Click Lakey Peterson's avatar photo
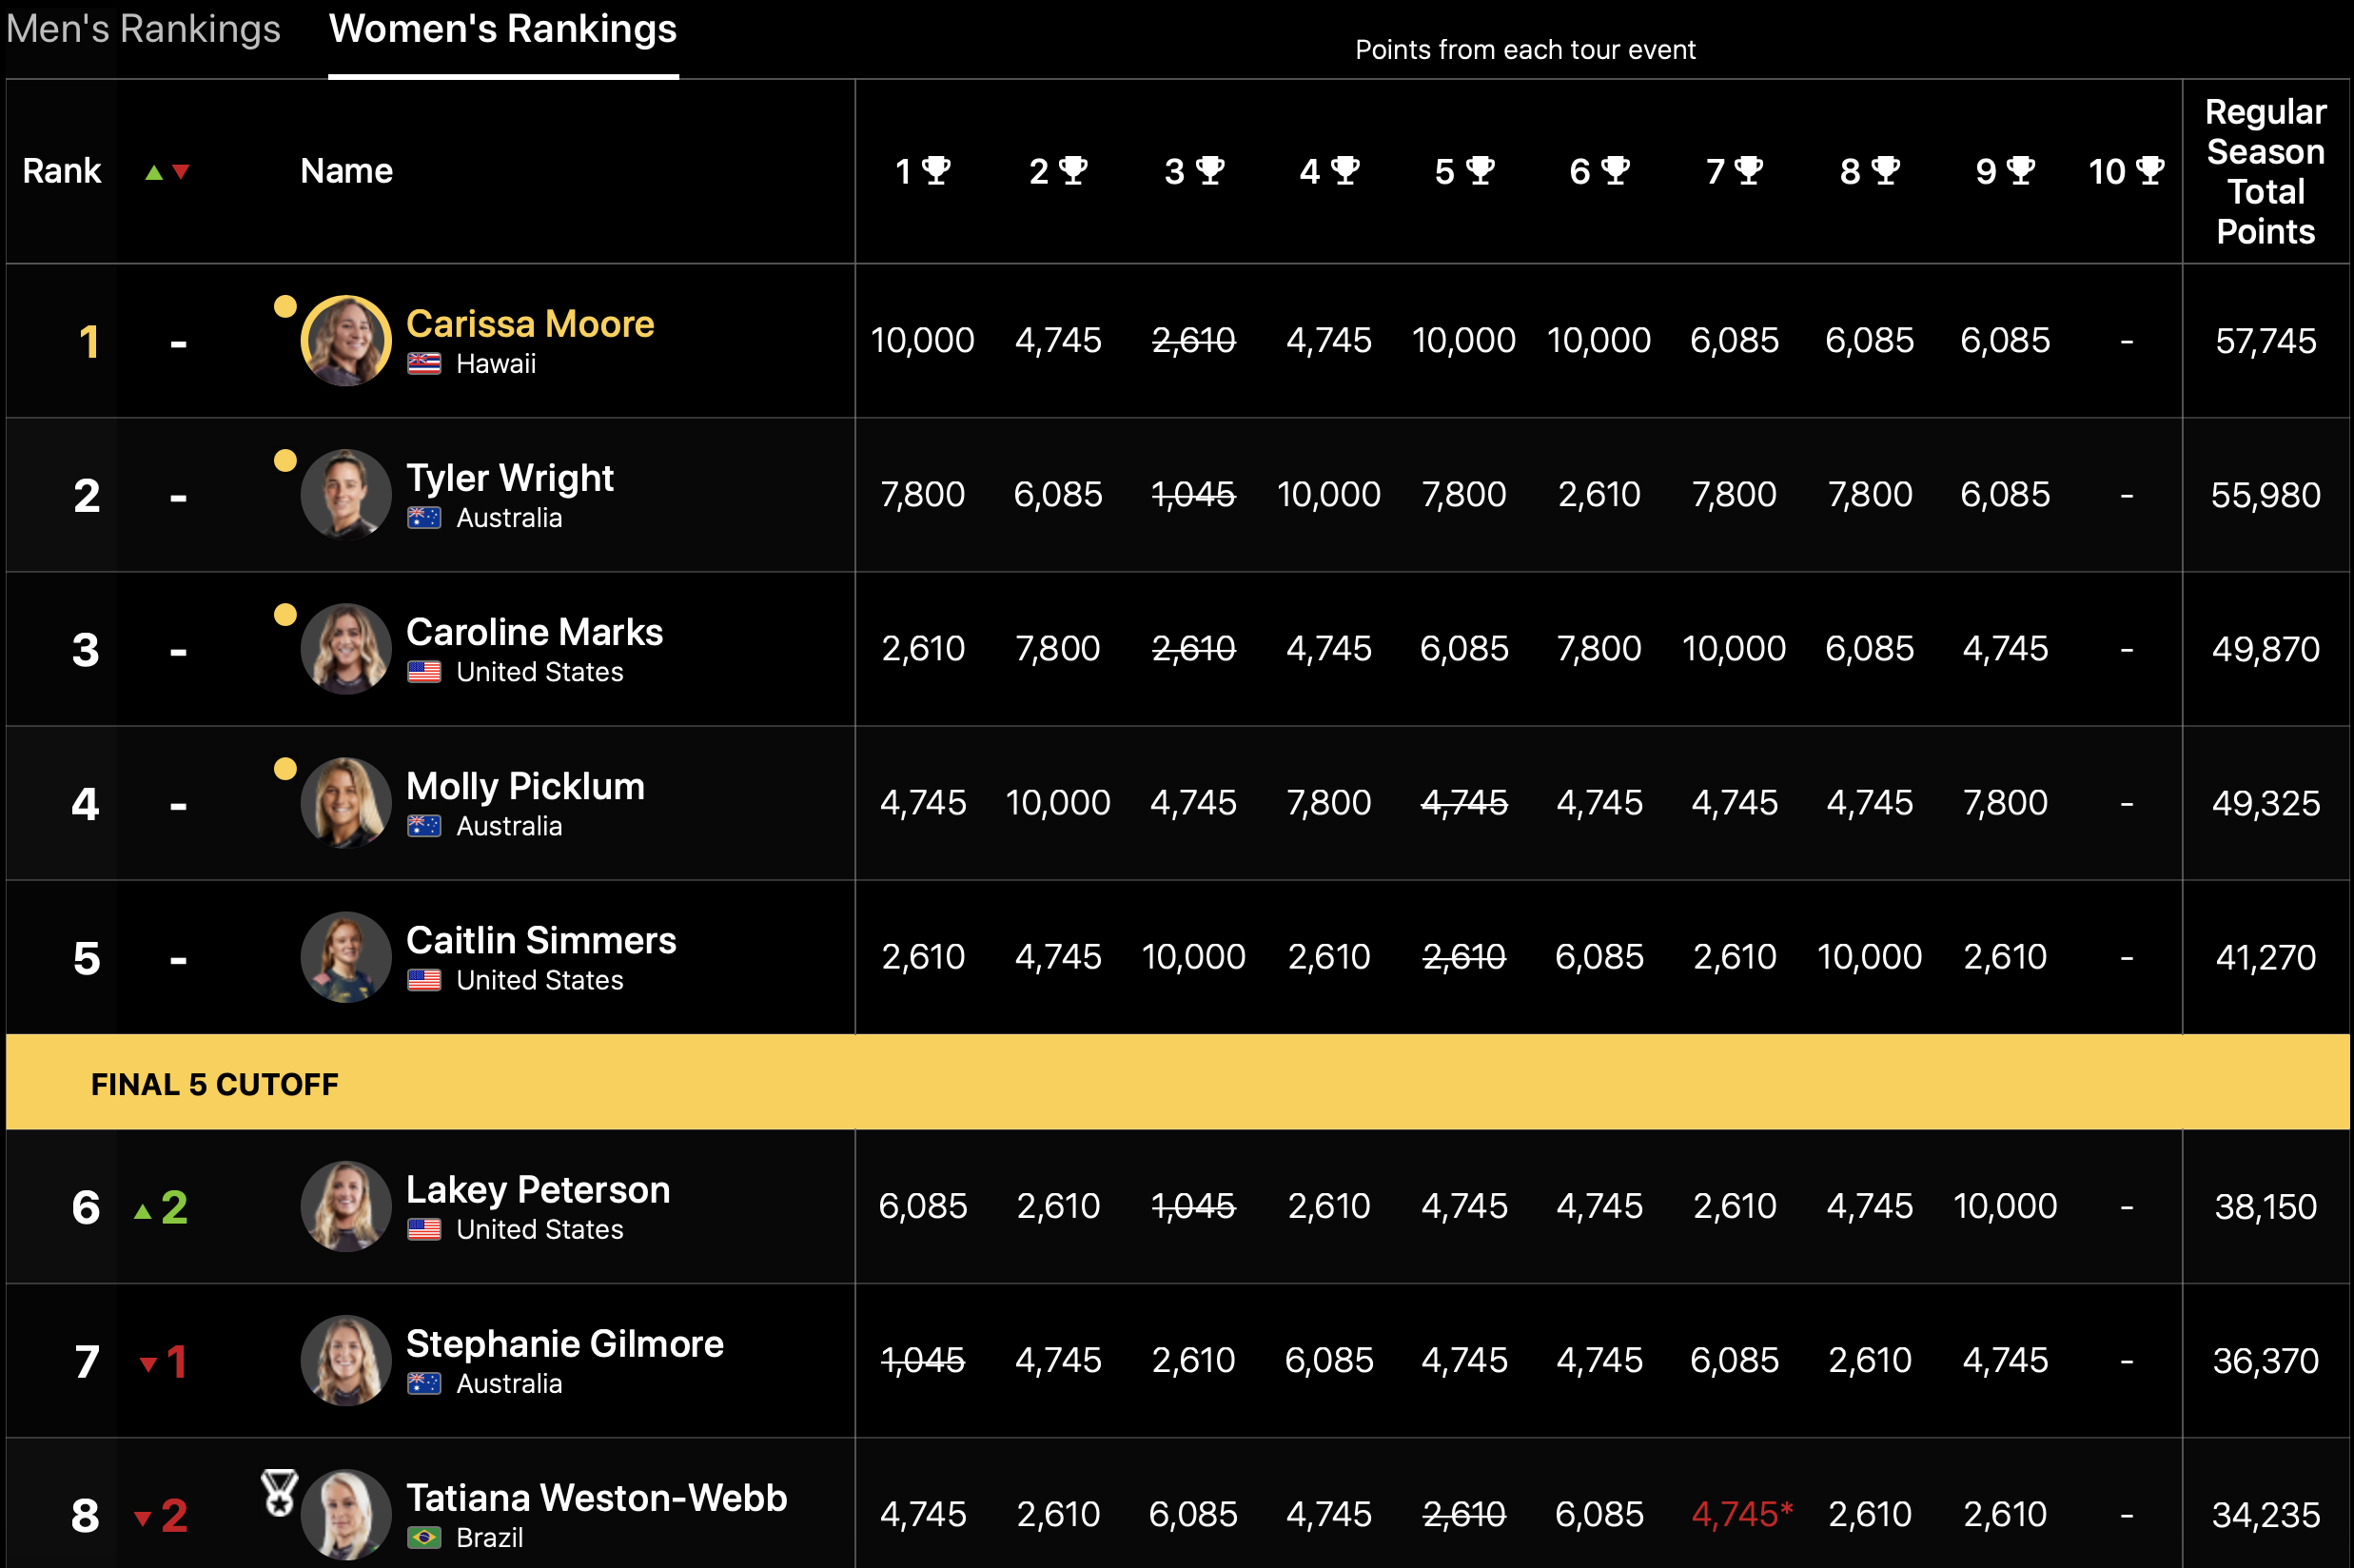The width and height of the screenshot is (2354, 1568). point(346,1206)
